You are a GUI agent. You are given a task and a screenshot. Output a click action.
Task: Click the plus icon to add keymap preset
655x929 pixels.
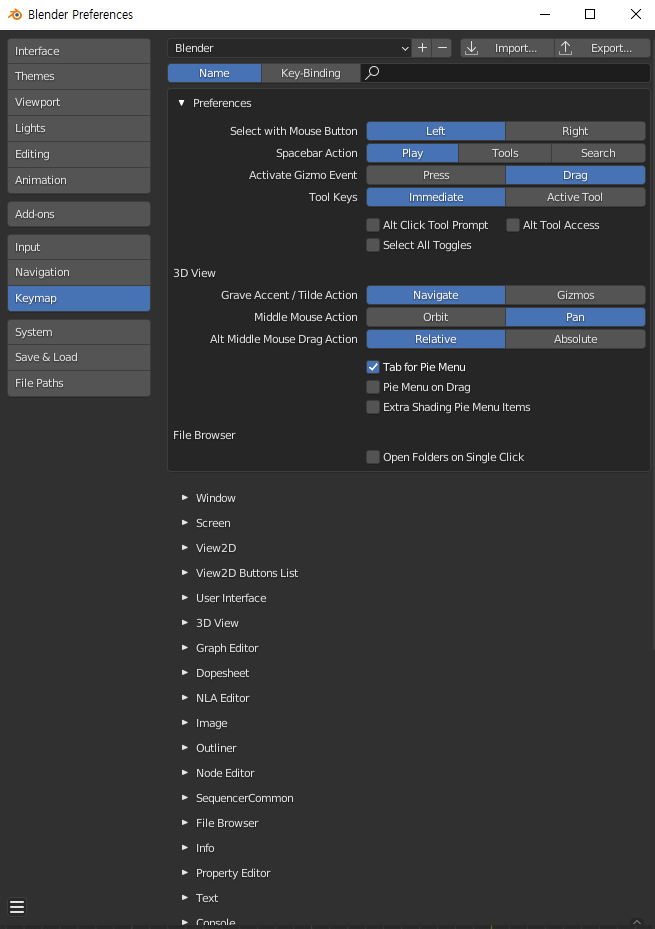pos(422,48)
